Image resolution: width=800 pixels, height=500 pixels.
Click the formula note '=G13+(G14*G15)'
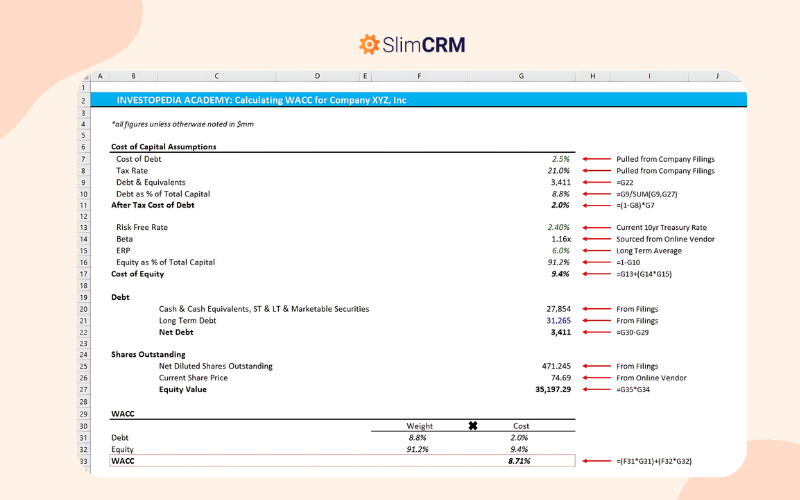pyautogui.click(x=644, y=274)
